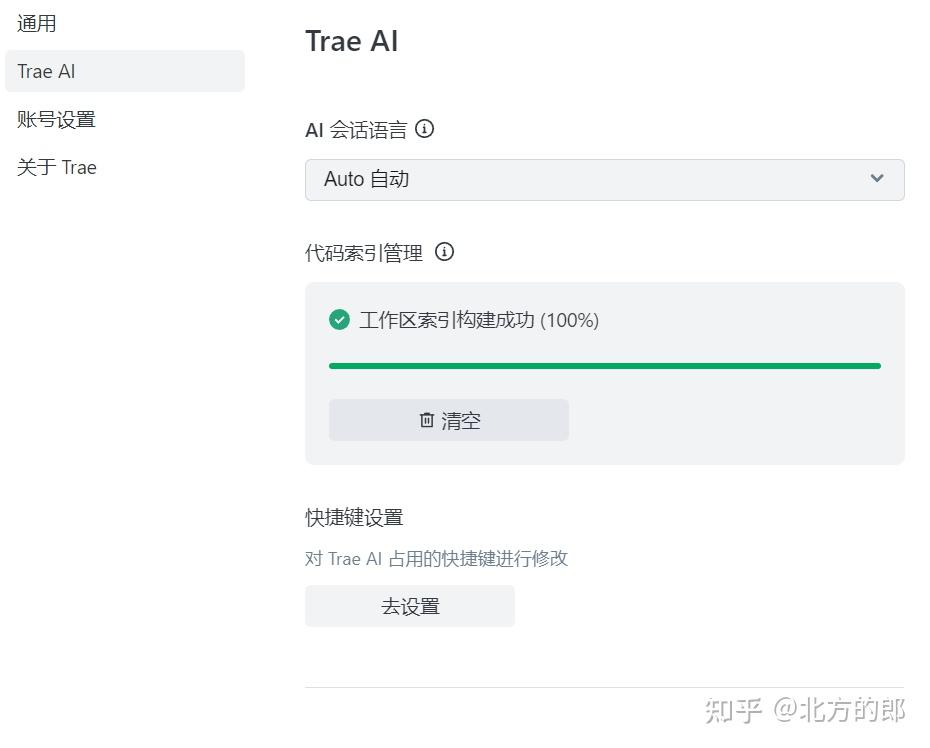Click the AI 会话语言 info icon
Image resolution: width=930 pixels, height=748 pixels.
coord(424,128)
